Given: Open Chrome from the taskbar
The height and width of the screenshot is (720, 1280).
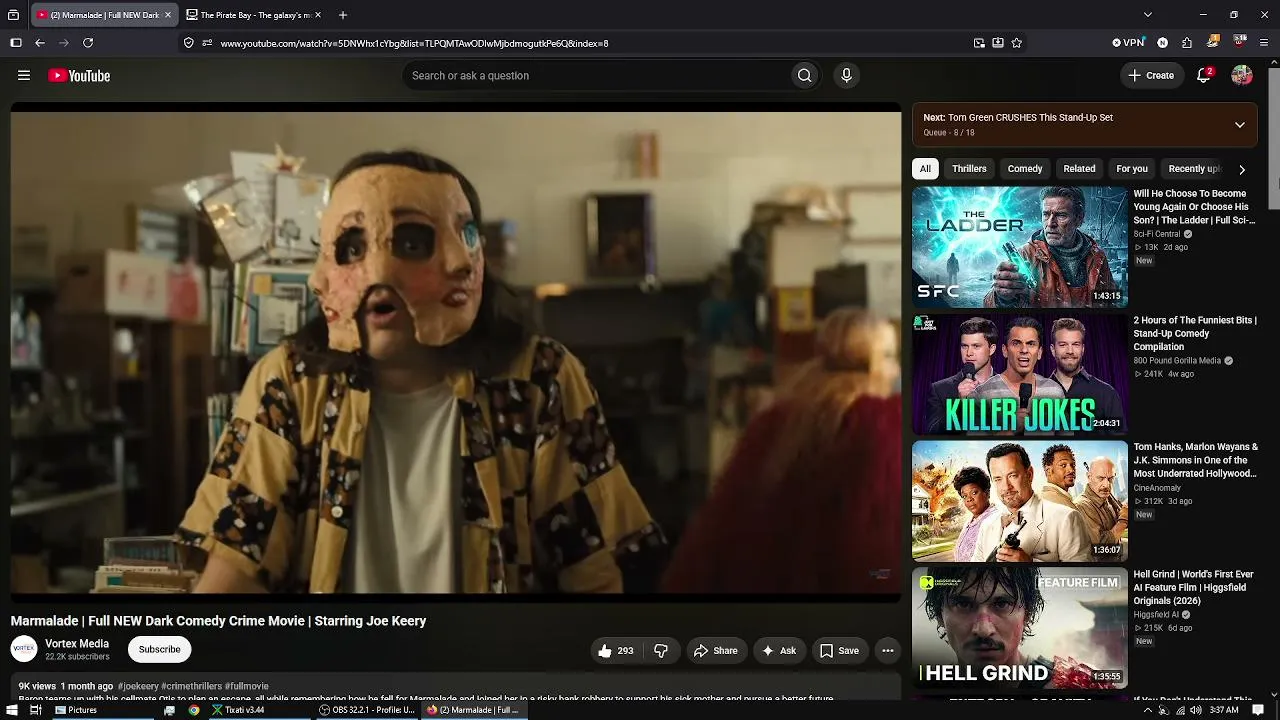Looking at the screenshot, I should [194, 710].
